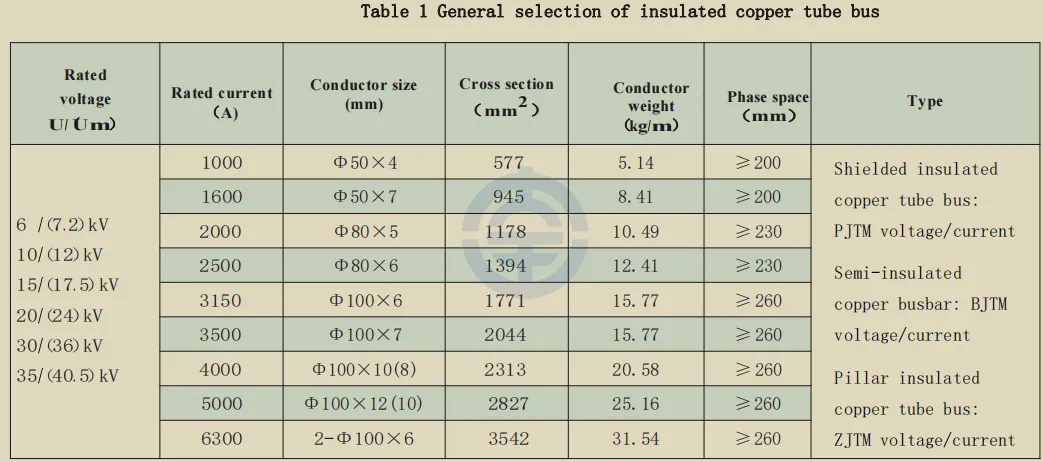Select the 'Rated voltage' column header

[x=85, y=99]
